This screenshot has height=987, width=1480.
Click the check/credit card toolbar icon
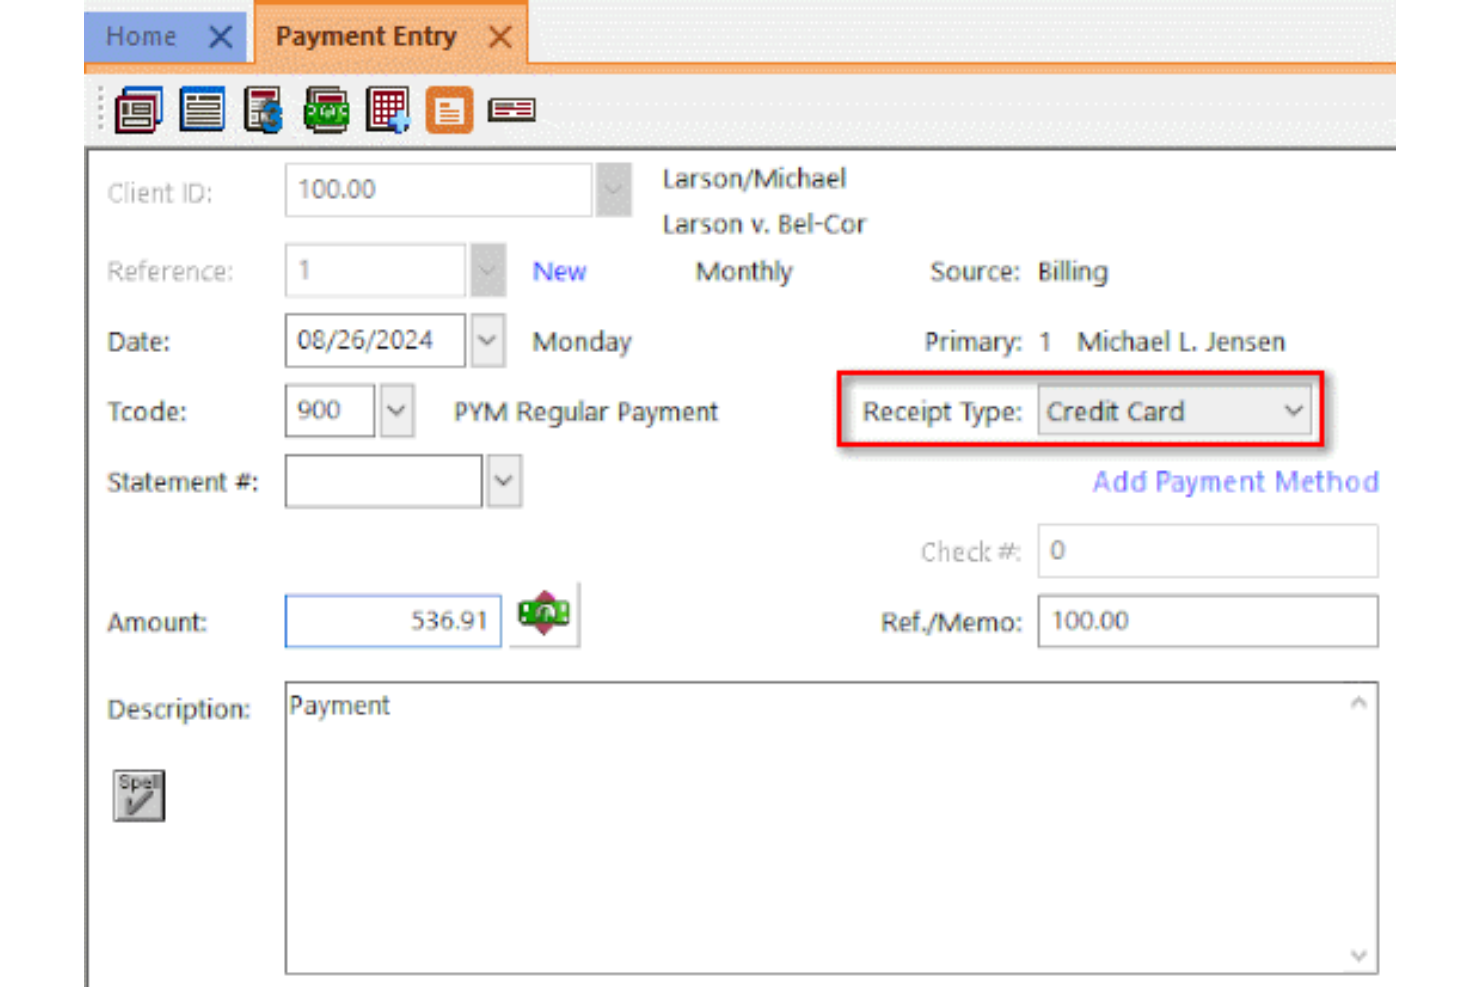click(x=511, y=110)
